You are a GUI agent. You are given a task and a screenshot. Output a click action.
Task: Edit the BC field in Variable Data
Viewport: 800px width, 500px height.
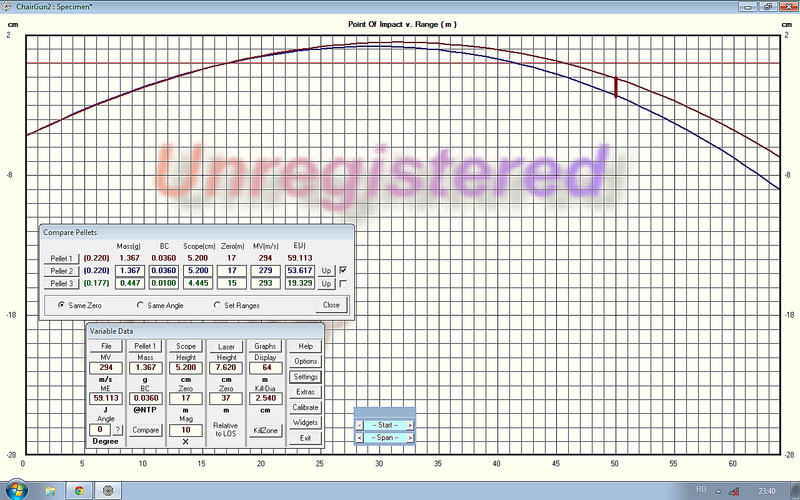(x=145, y=398)
